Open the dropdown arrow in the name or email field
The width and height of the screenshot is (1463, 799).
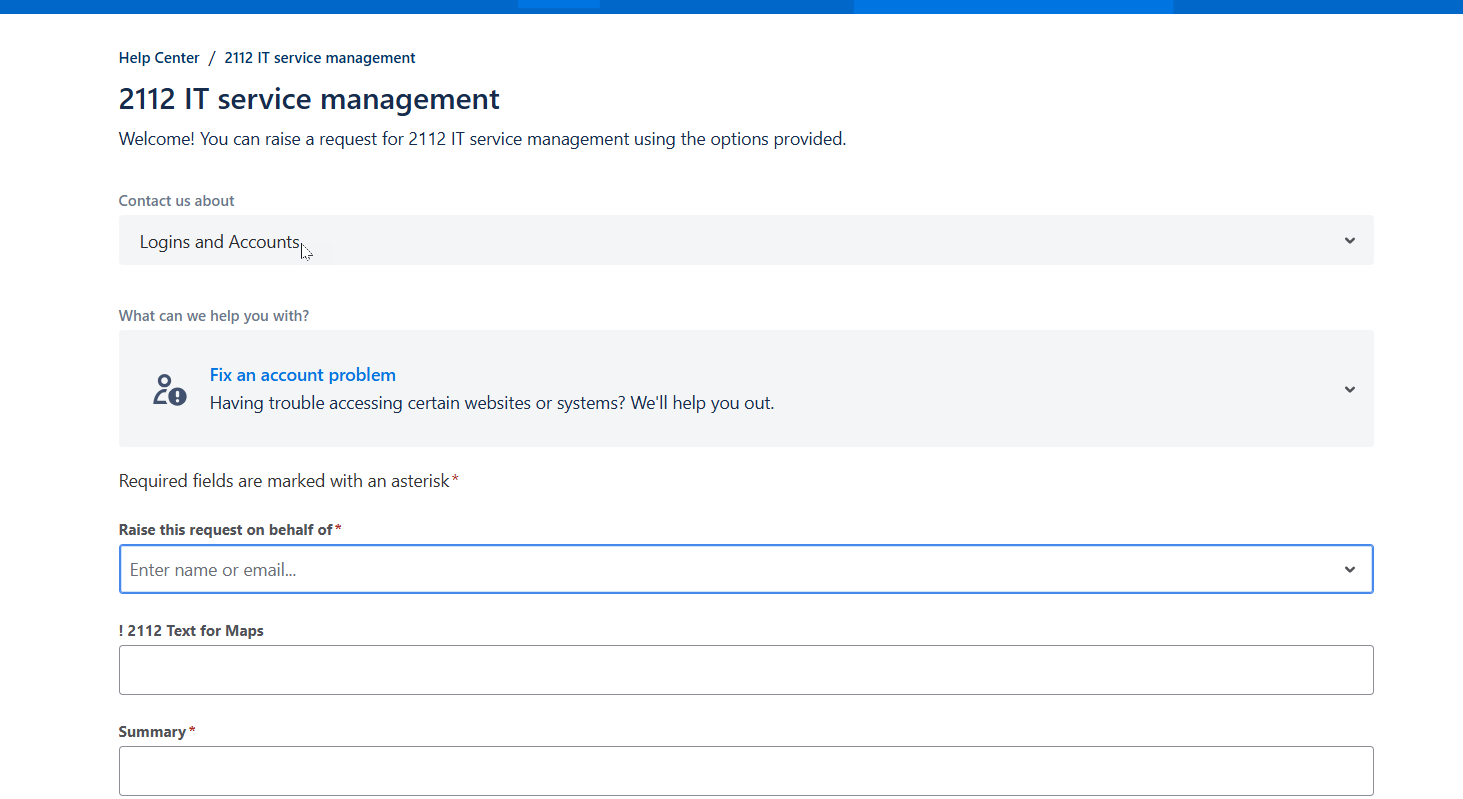coord(1349,569)
